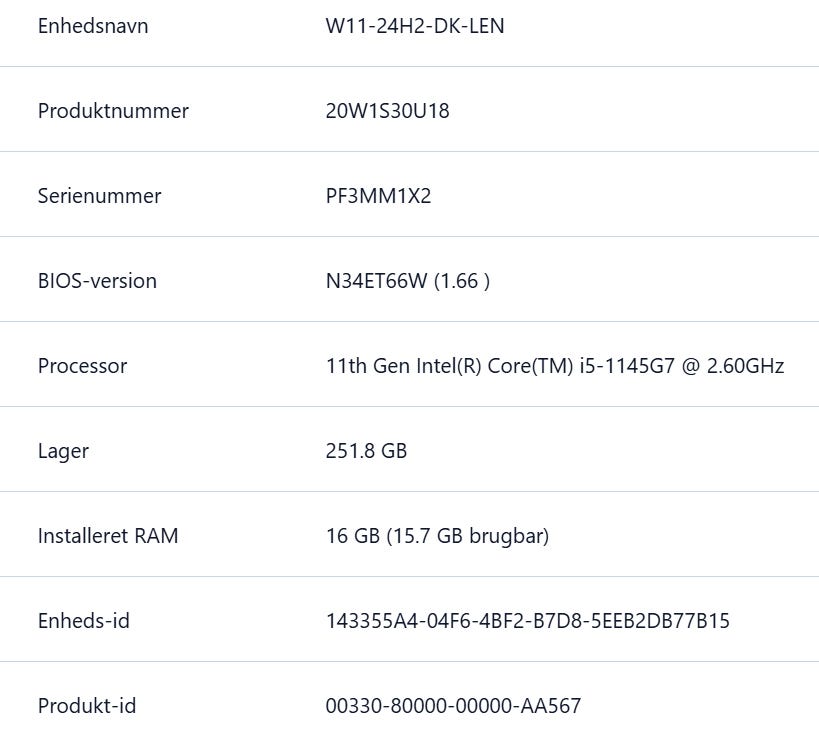The width and height of the screenshot is (819, 742).
Task: Click the Enheds-id label
Action: (84, 621)
